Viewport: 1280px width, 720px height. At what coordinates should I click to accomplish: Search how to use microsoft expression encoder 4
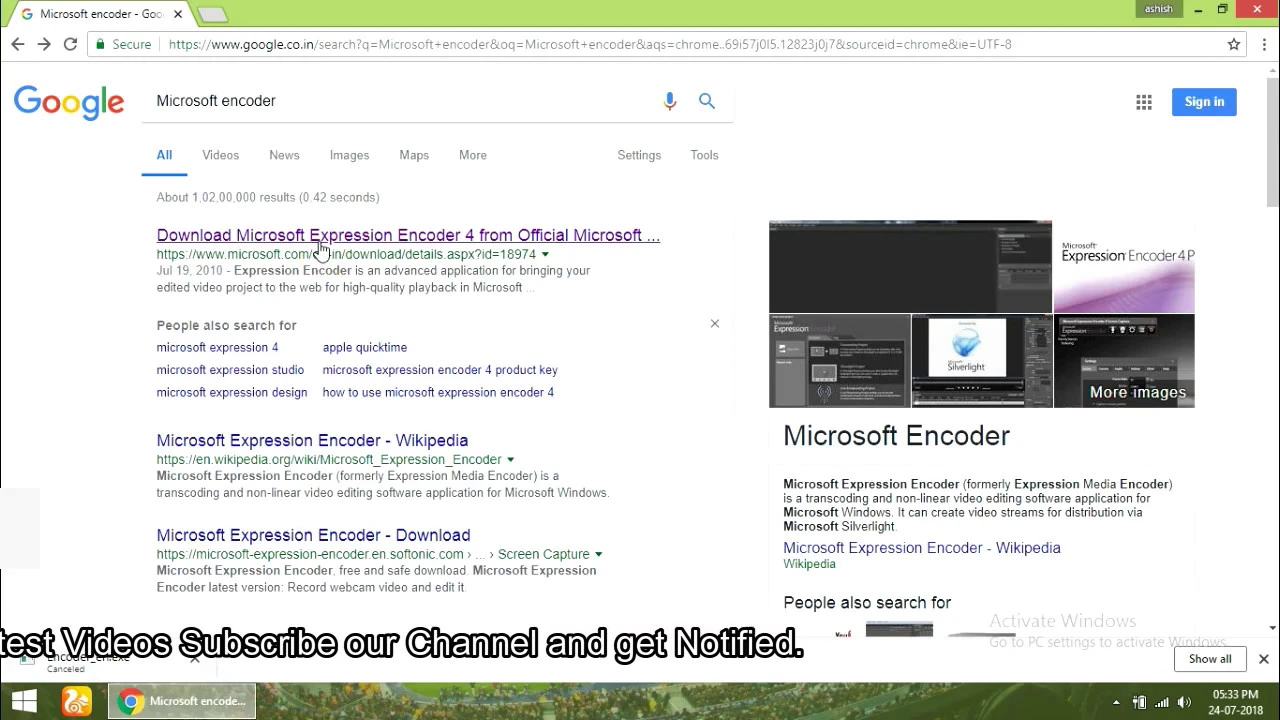point(438,392)
